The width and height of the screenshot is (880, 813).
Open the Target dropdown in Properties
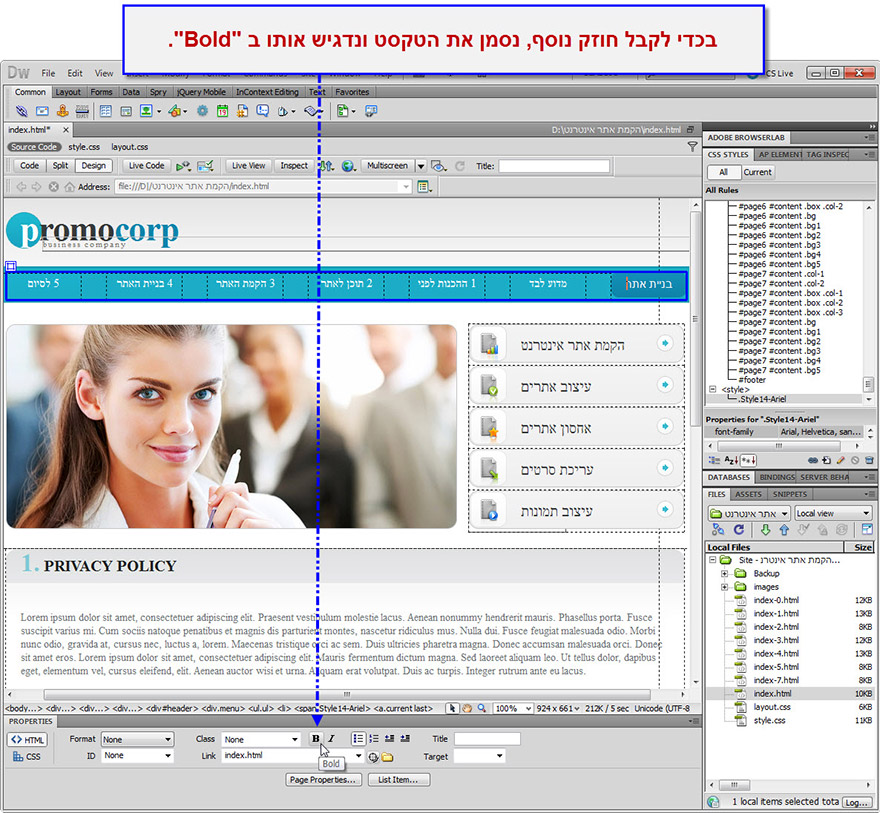[x=479, y=756]
